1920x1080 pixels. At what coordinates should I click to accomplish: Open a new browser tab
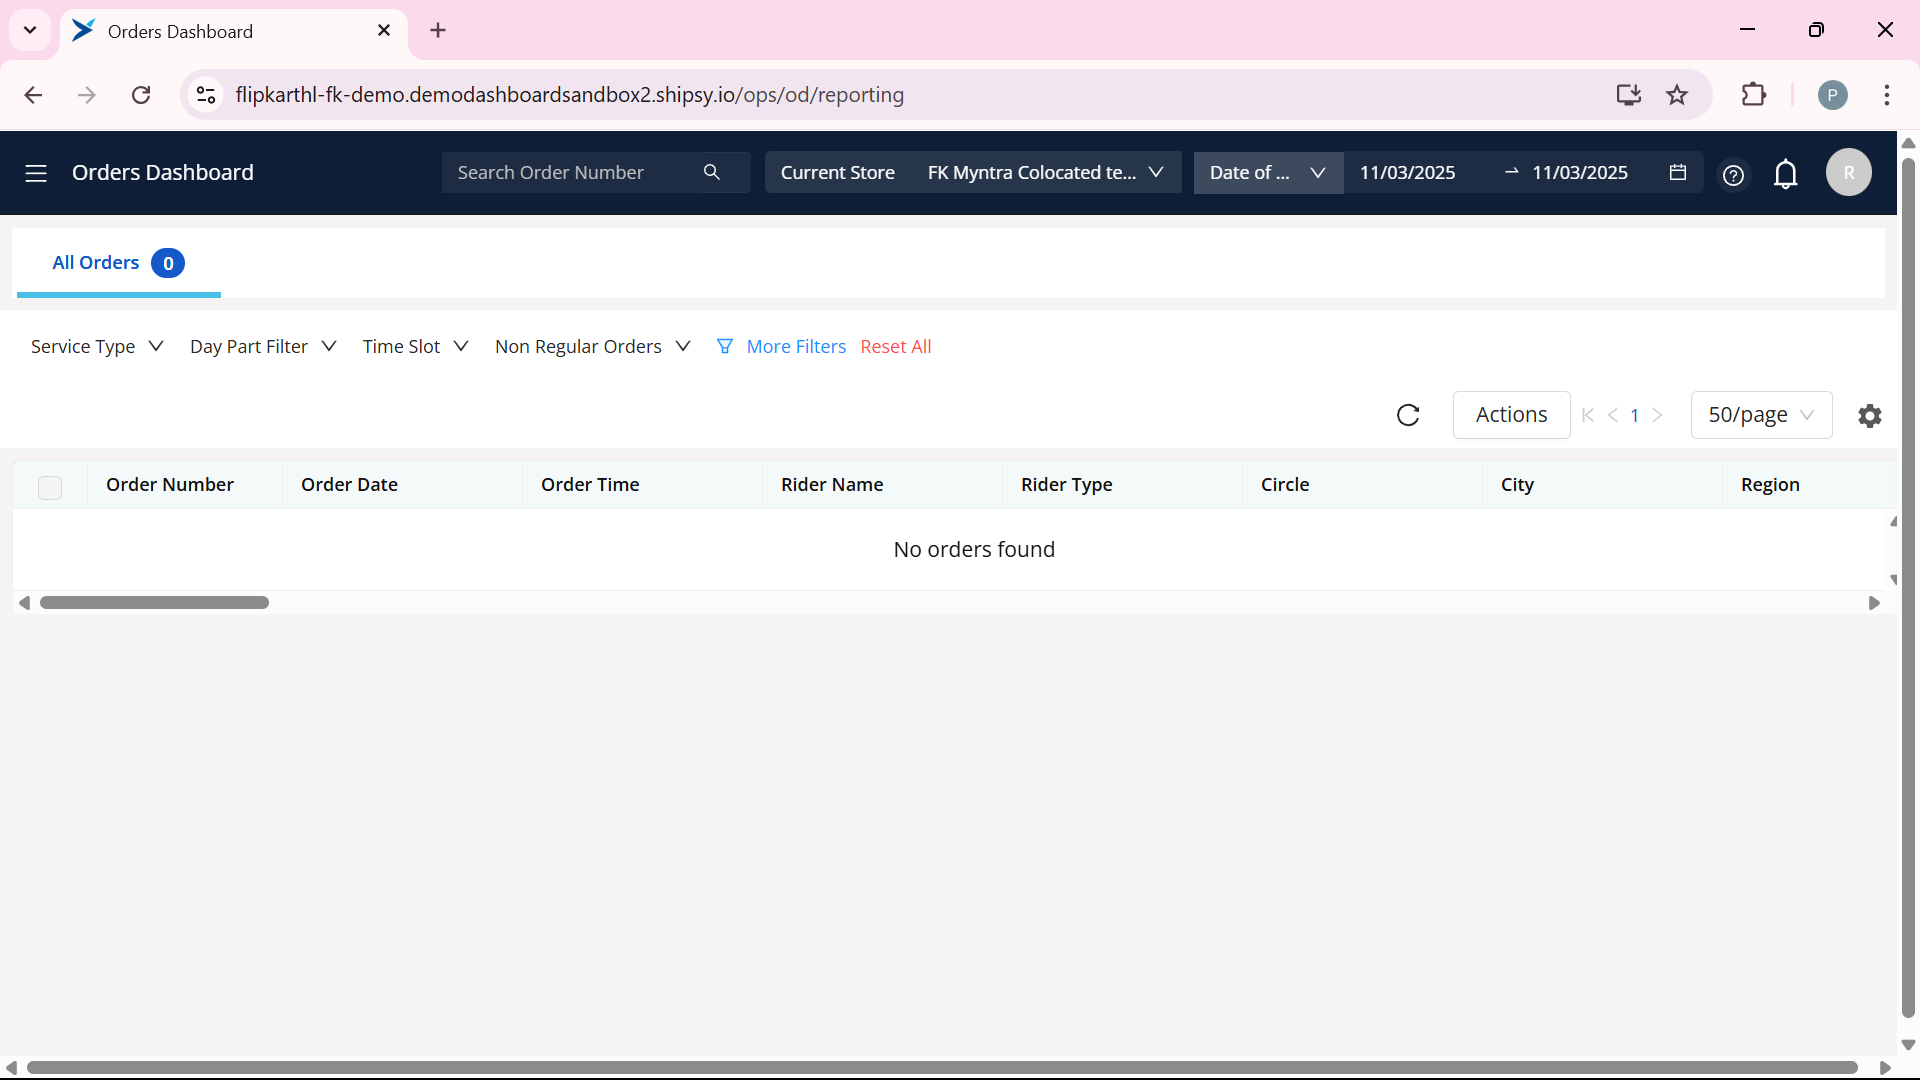(438, 30)
